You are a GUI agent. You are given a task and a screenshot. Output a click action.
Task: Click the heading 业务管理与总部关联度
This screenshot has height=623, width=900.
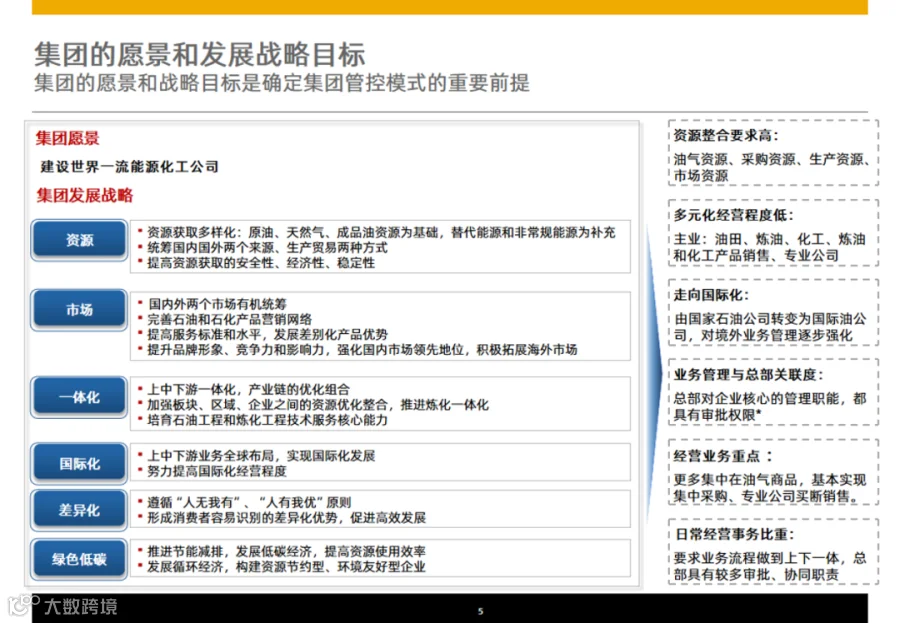(x=748, y=375)
